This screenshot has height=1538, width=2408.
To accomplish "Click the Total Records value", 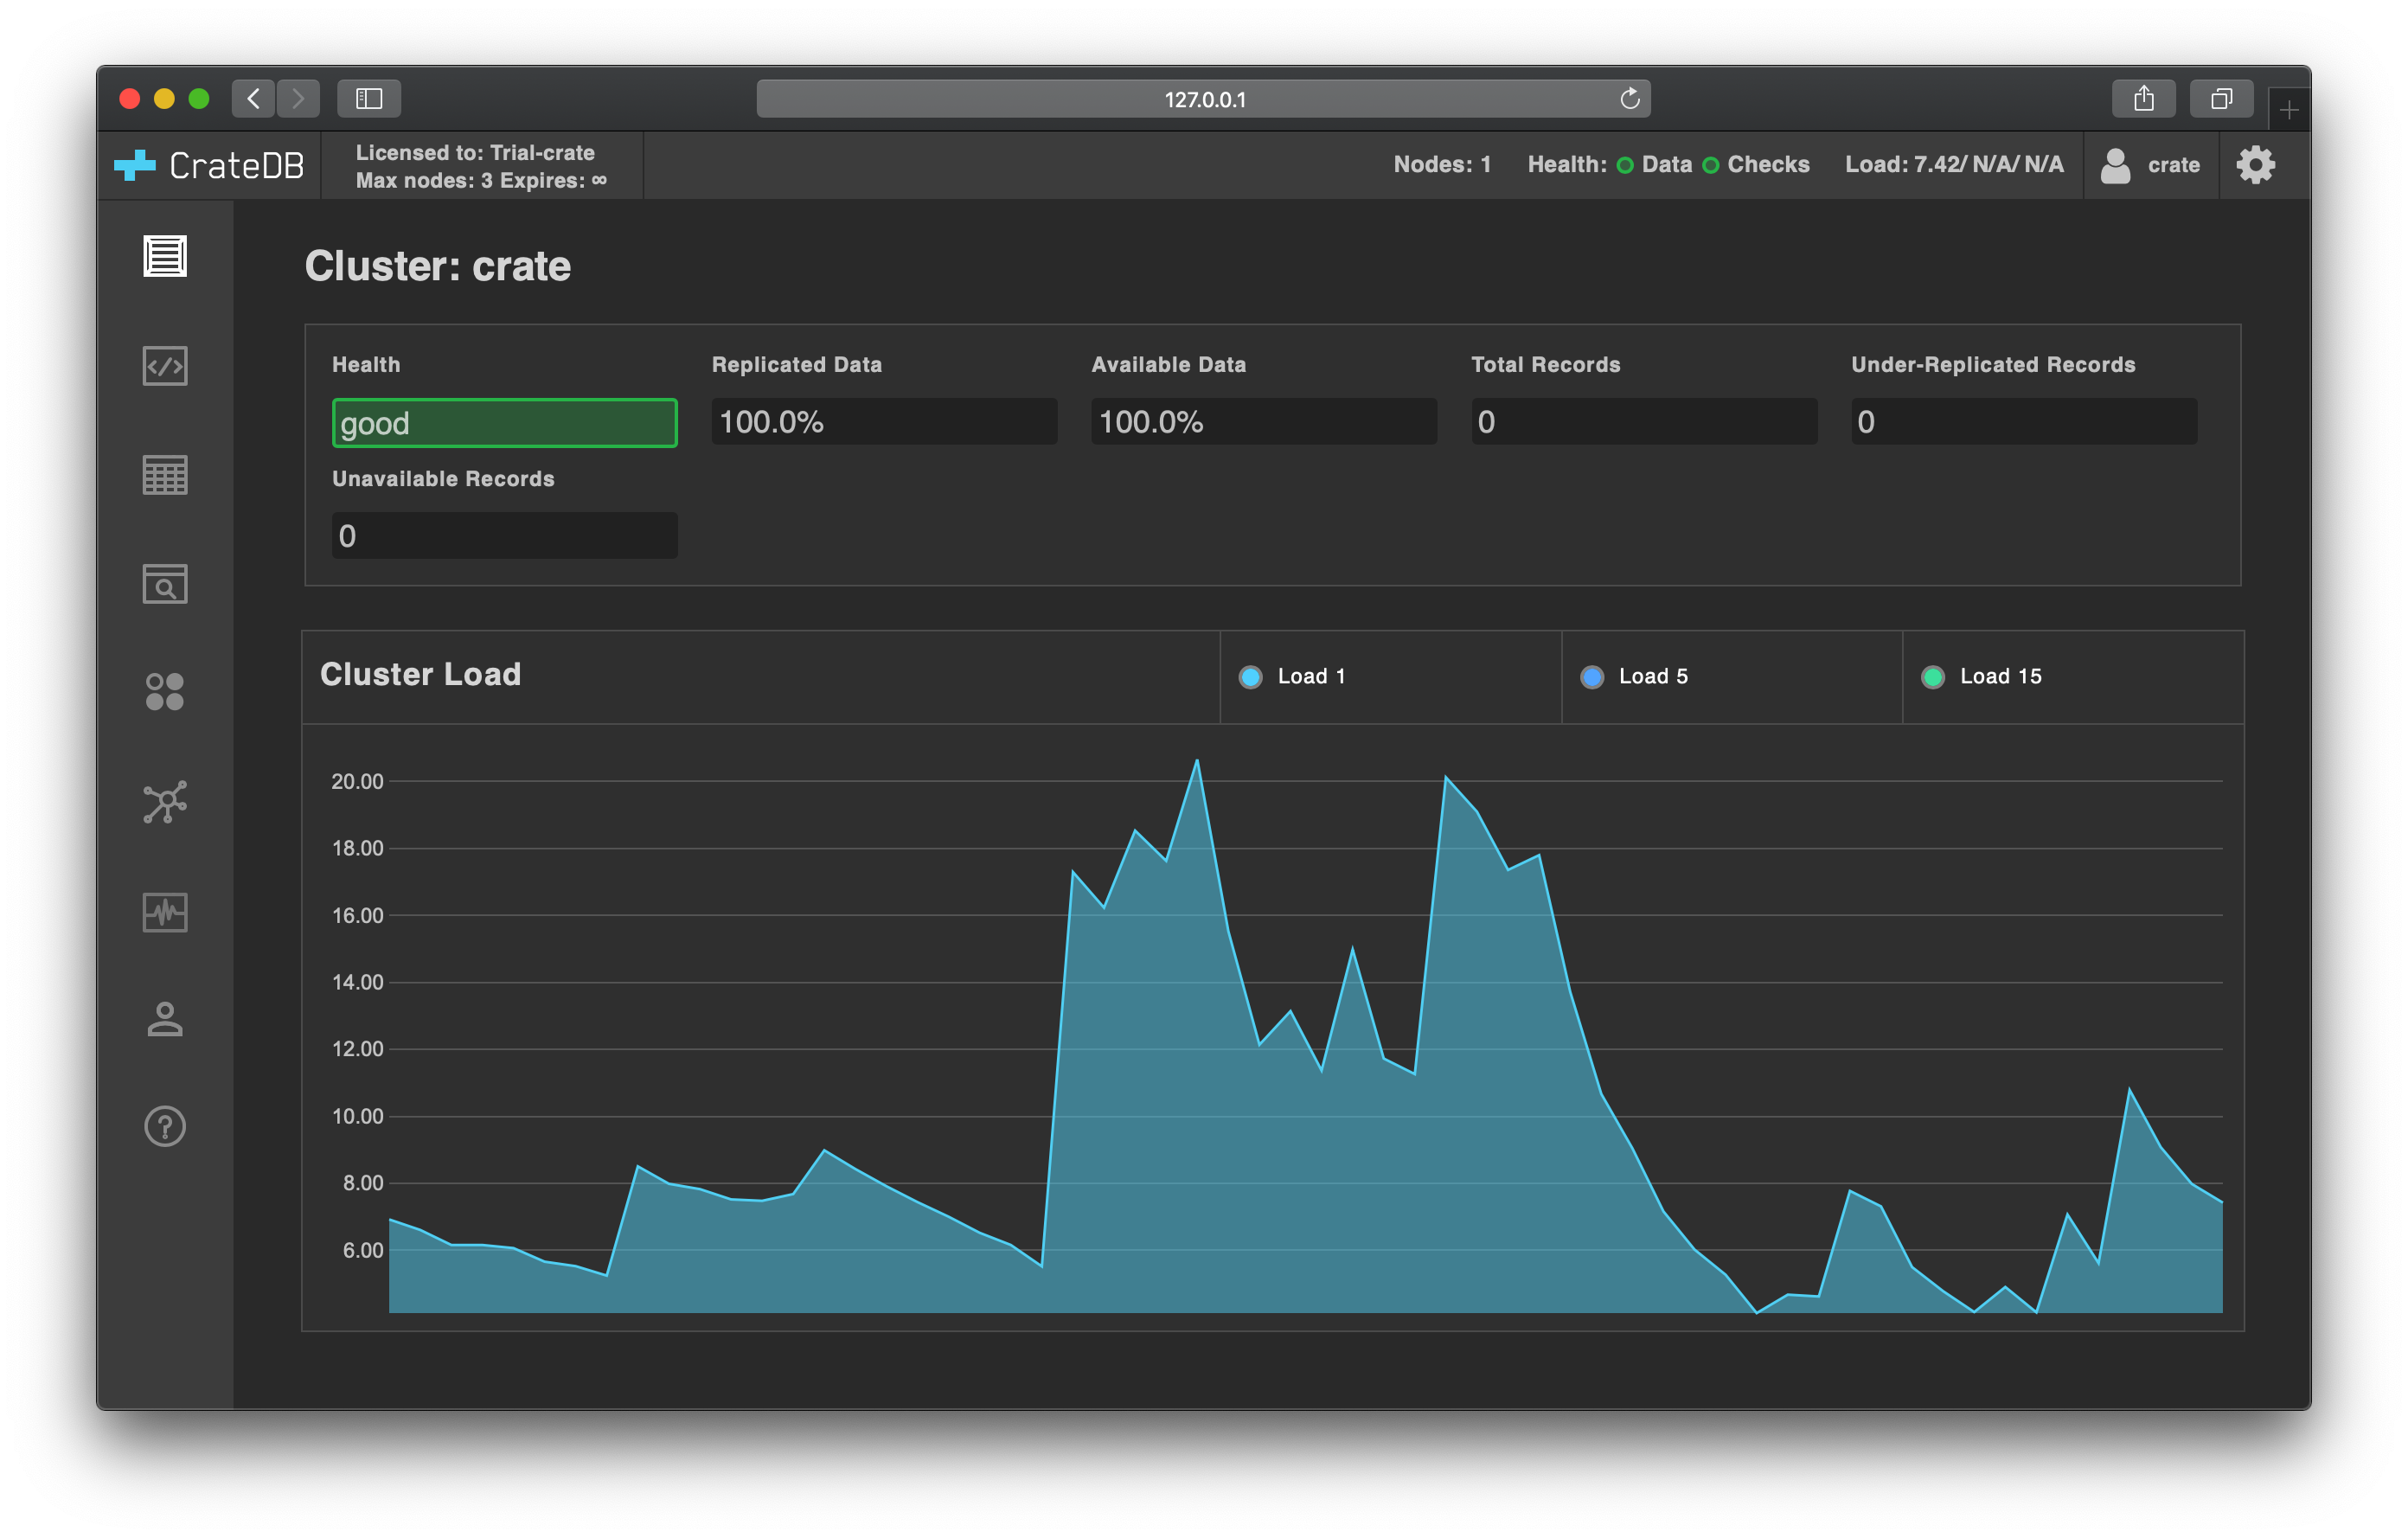I will tap(1644, 422).
